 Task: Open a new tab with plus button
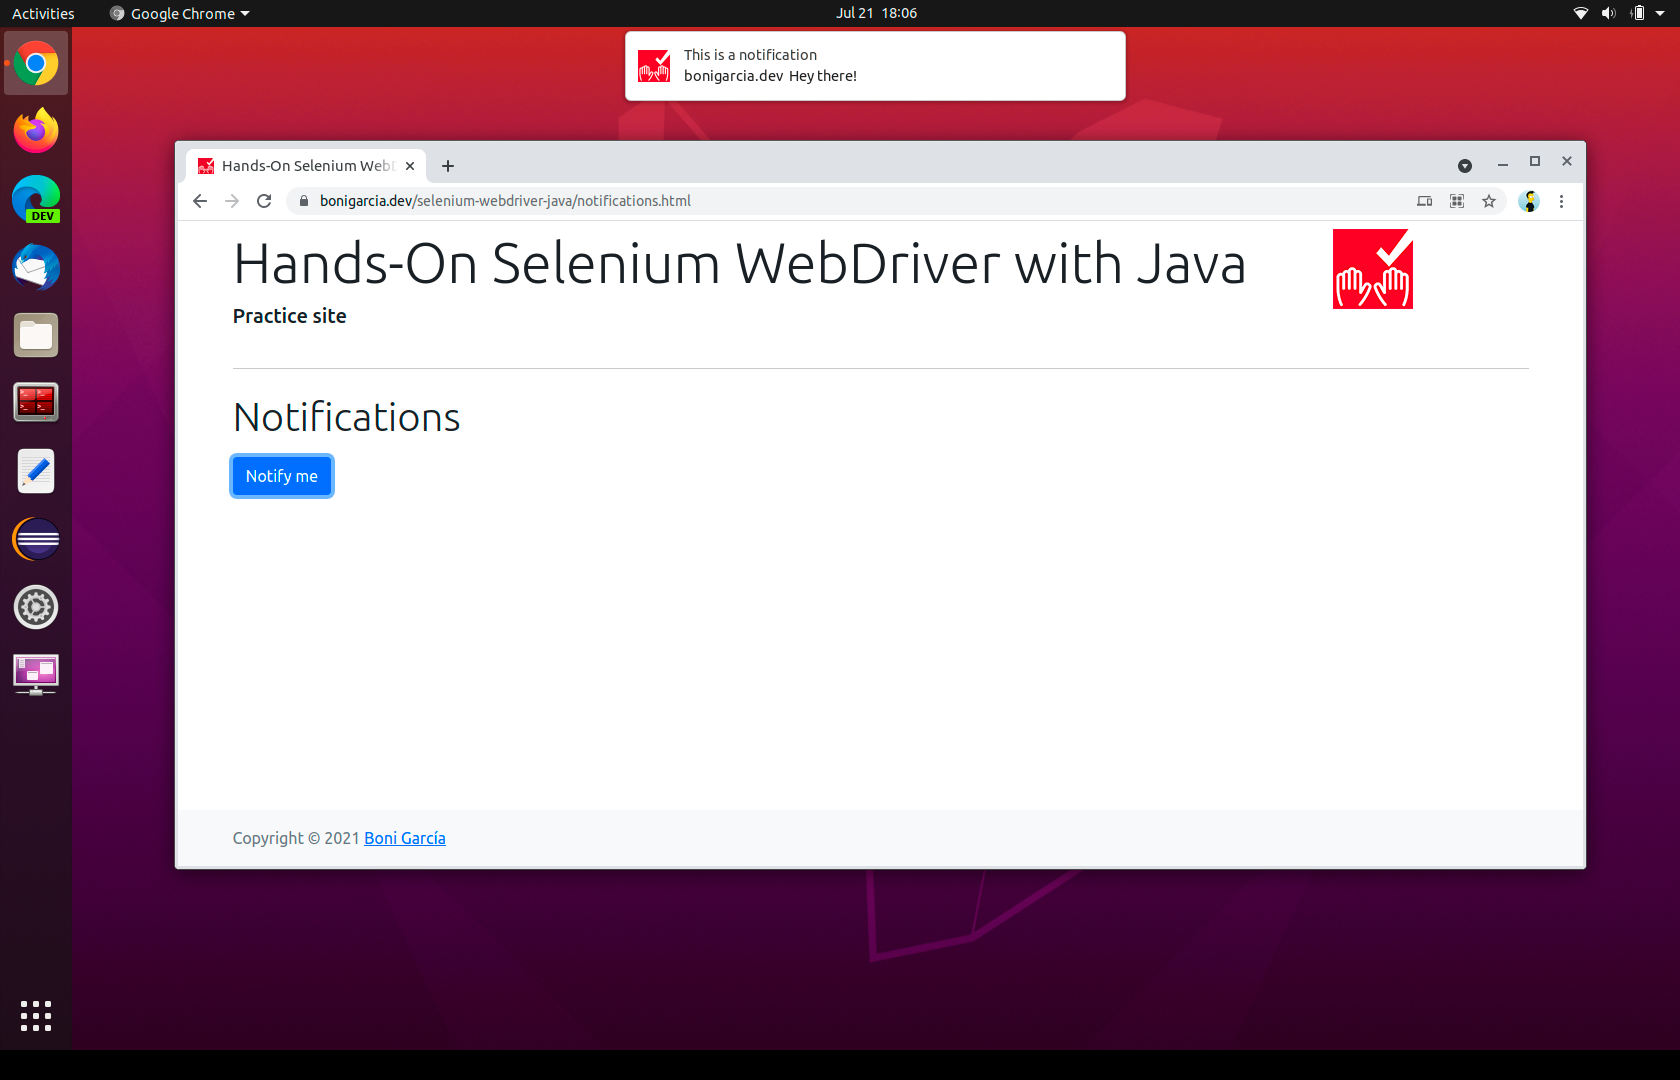pos(448,166)
